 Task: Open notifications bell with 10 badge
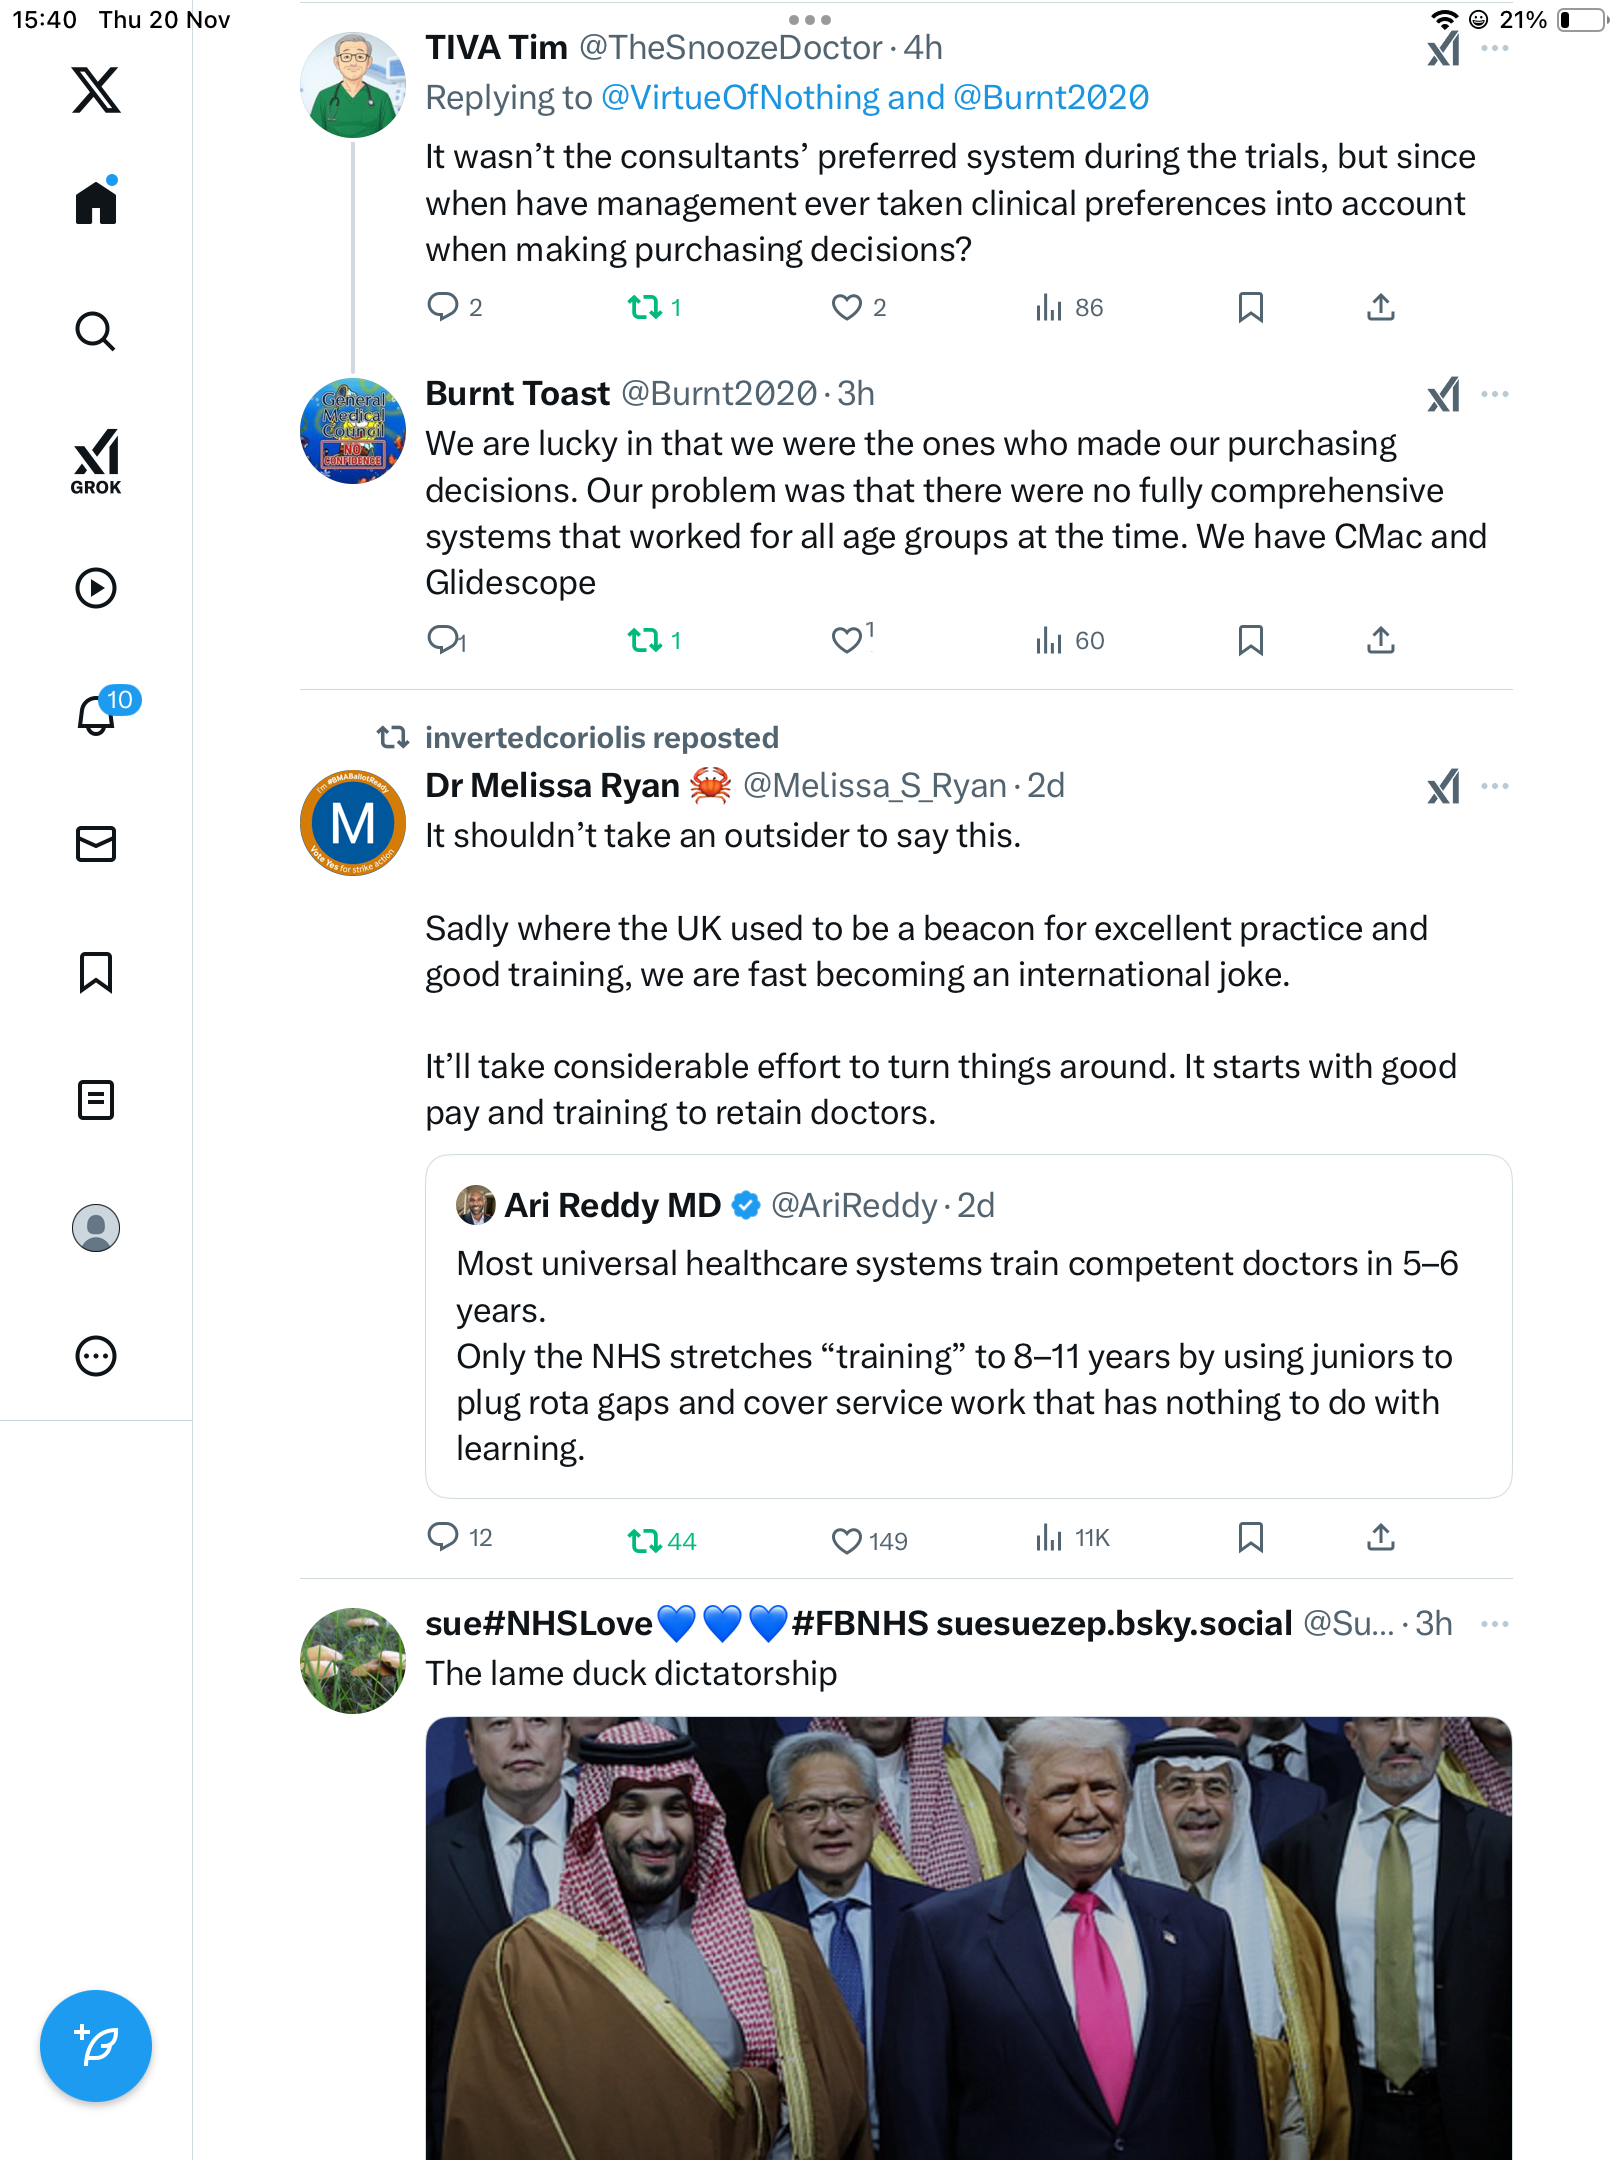click(x=97, y=715)
